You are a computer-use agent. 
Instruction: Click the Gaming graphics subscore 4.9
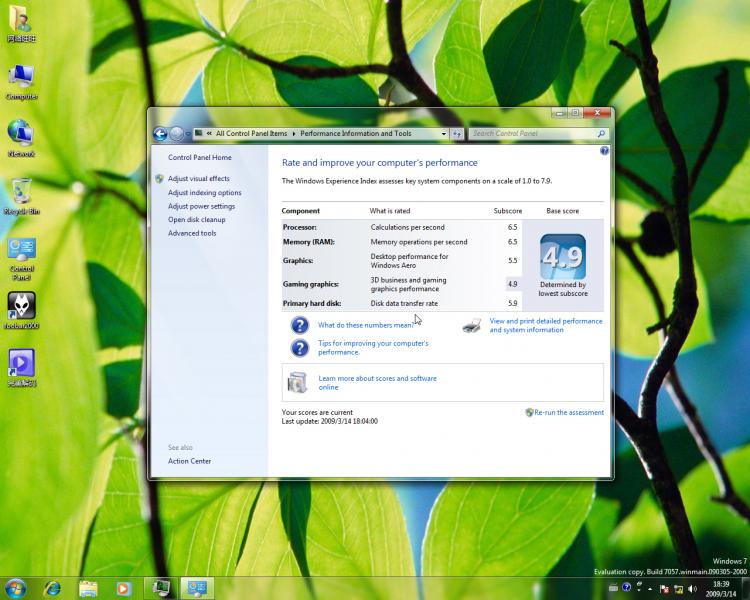tap(512, 284)
